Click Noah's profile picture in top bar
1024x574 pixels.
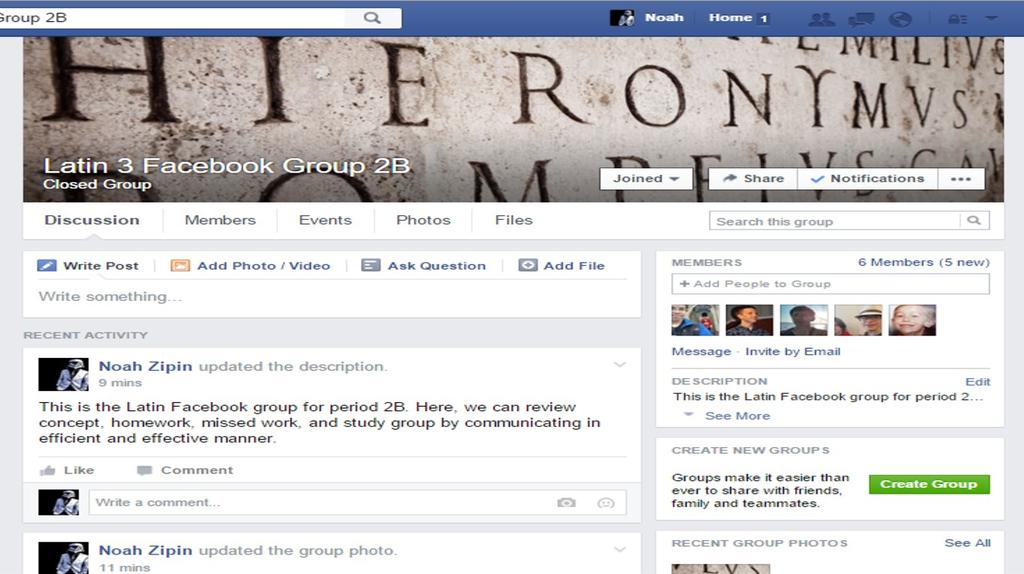click(x=622, y=18)
